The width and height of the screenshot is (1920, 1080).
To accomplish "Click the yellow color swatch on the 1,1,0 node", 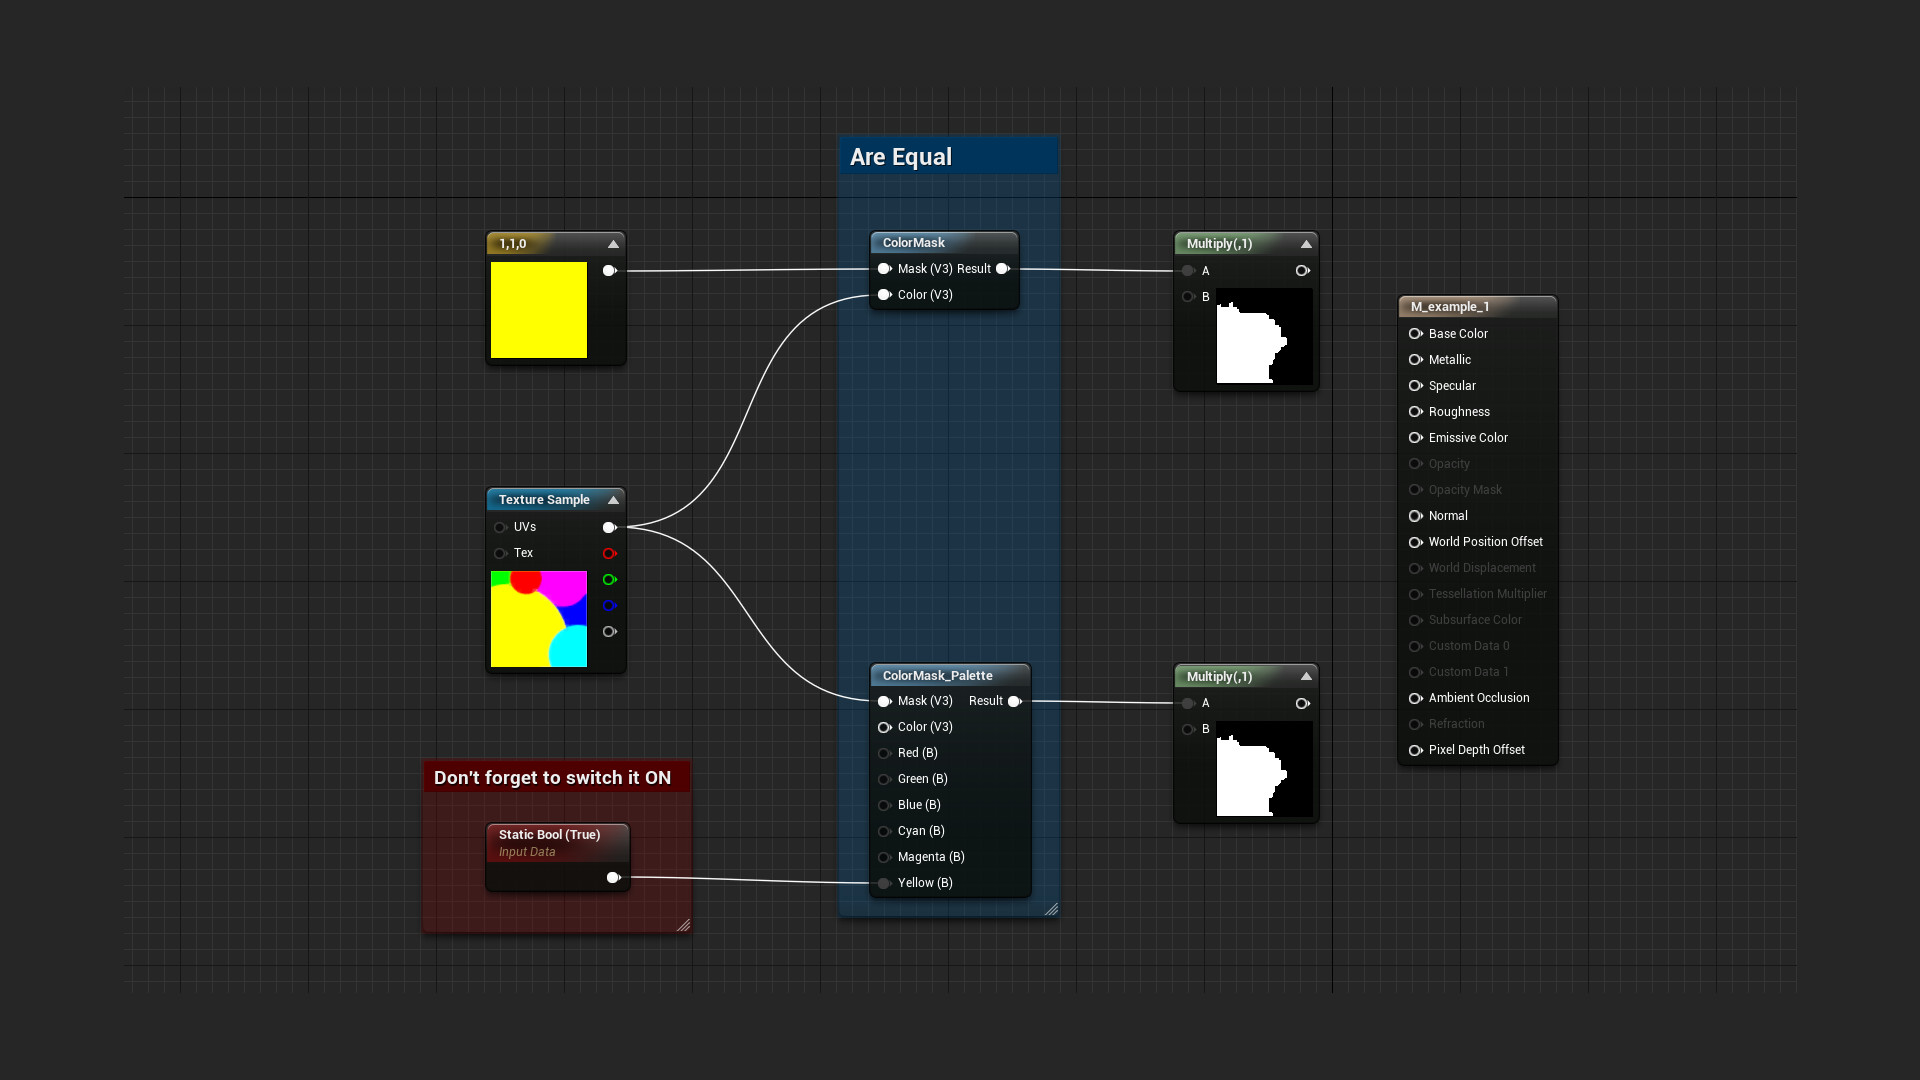I will (539, 310).
